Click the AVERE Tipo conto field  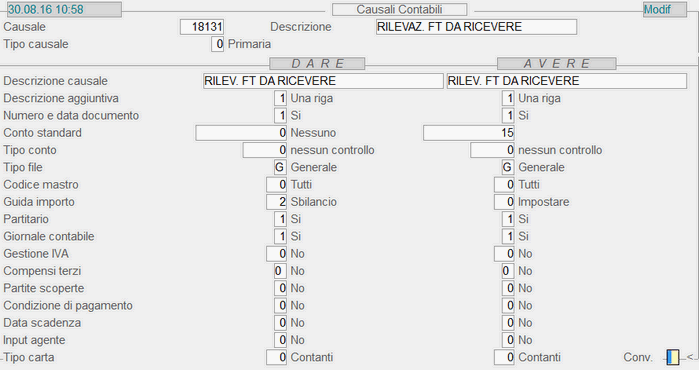[x=493, y=150]
